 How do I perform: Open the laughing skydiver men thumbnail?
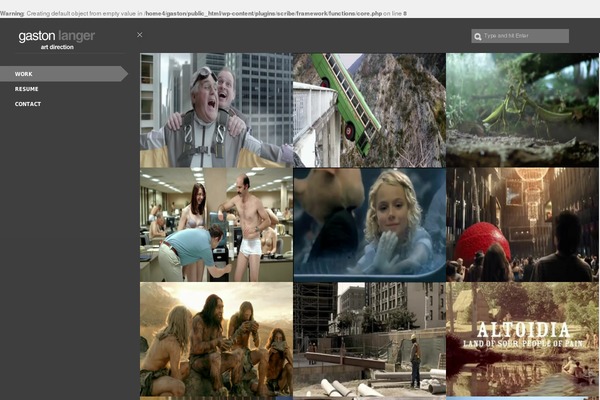[x=216, y=110]
